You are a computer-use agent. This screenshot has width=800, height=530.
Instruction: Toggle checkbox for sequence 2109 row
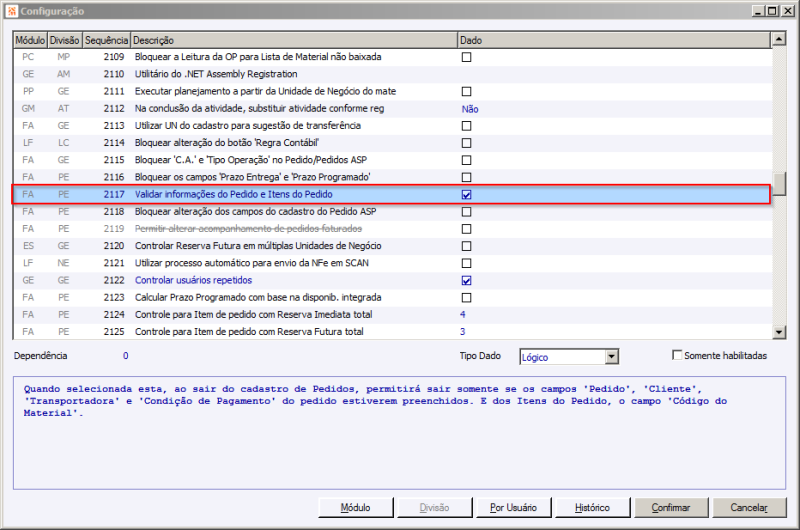click(466, 57)
